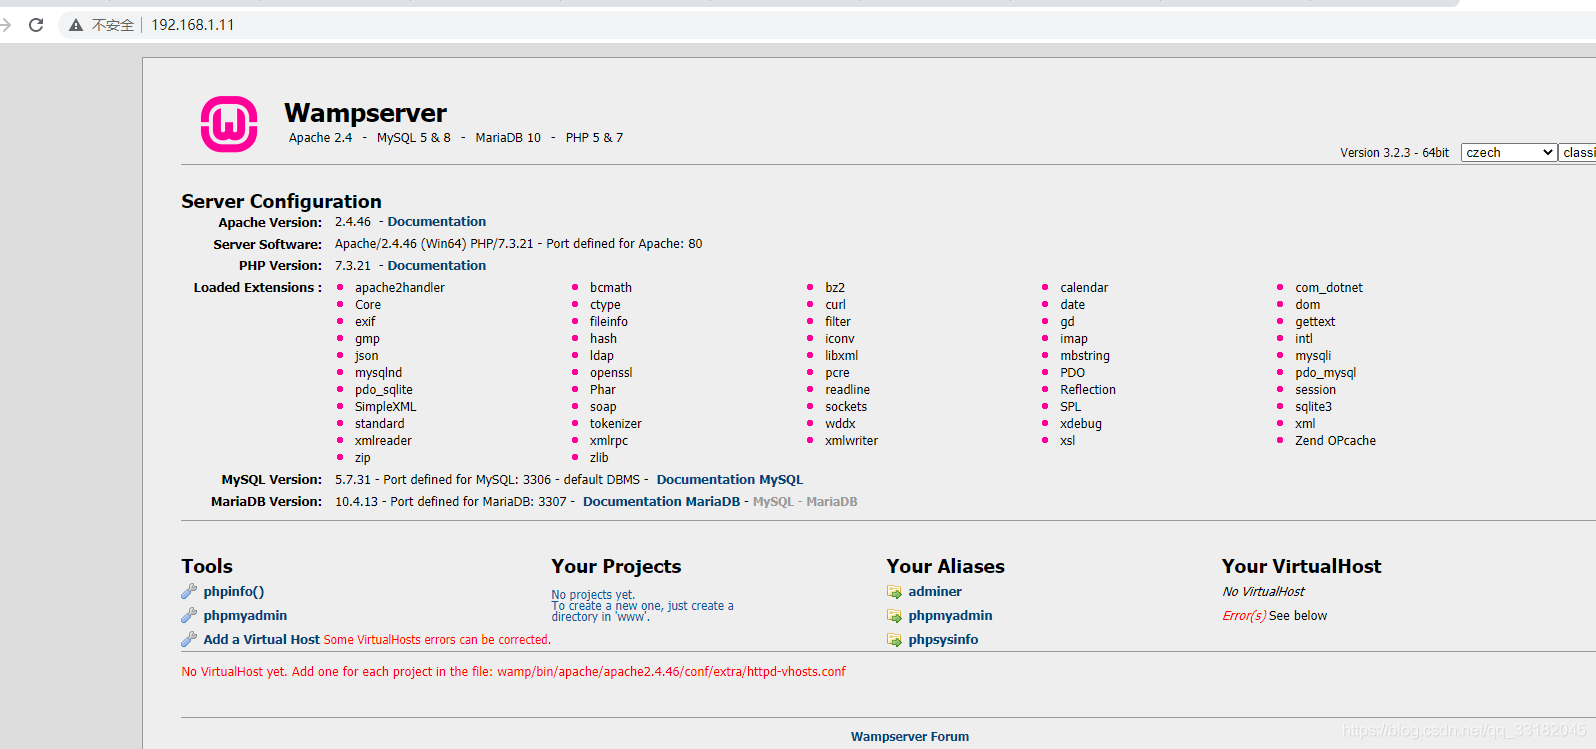Click the Error(s) See below text
This screenshot has height=749, width=1596.
tap(1275, 616)
